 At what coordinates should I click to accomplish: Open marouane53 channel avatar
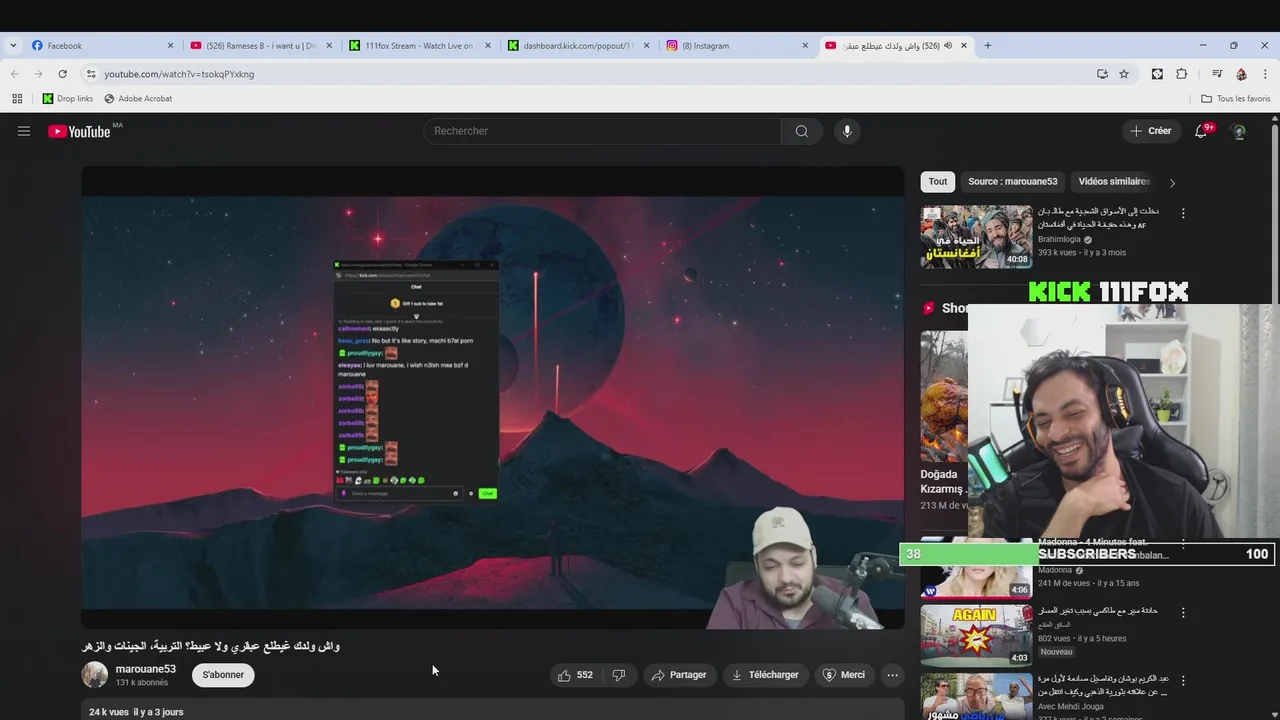point(94,674)
